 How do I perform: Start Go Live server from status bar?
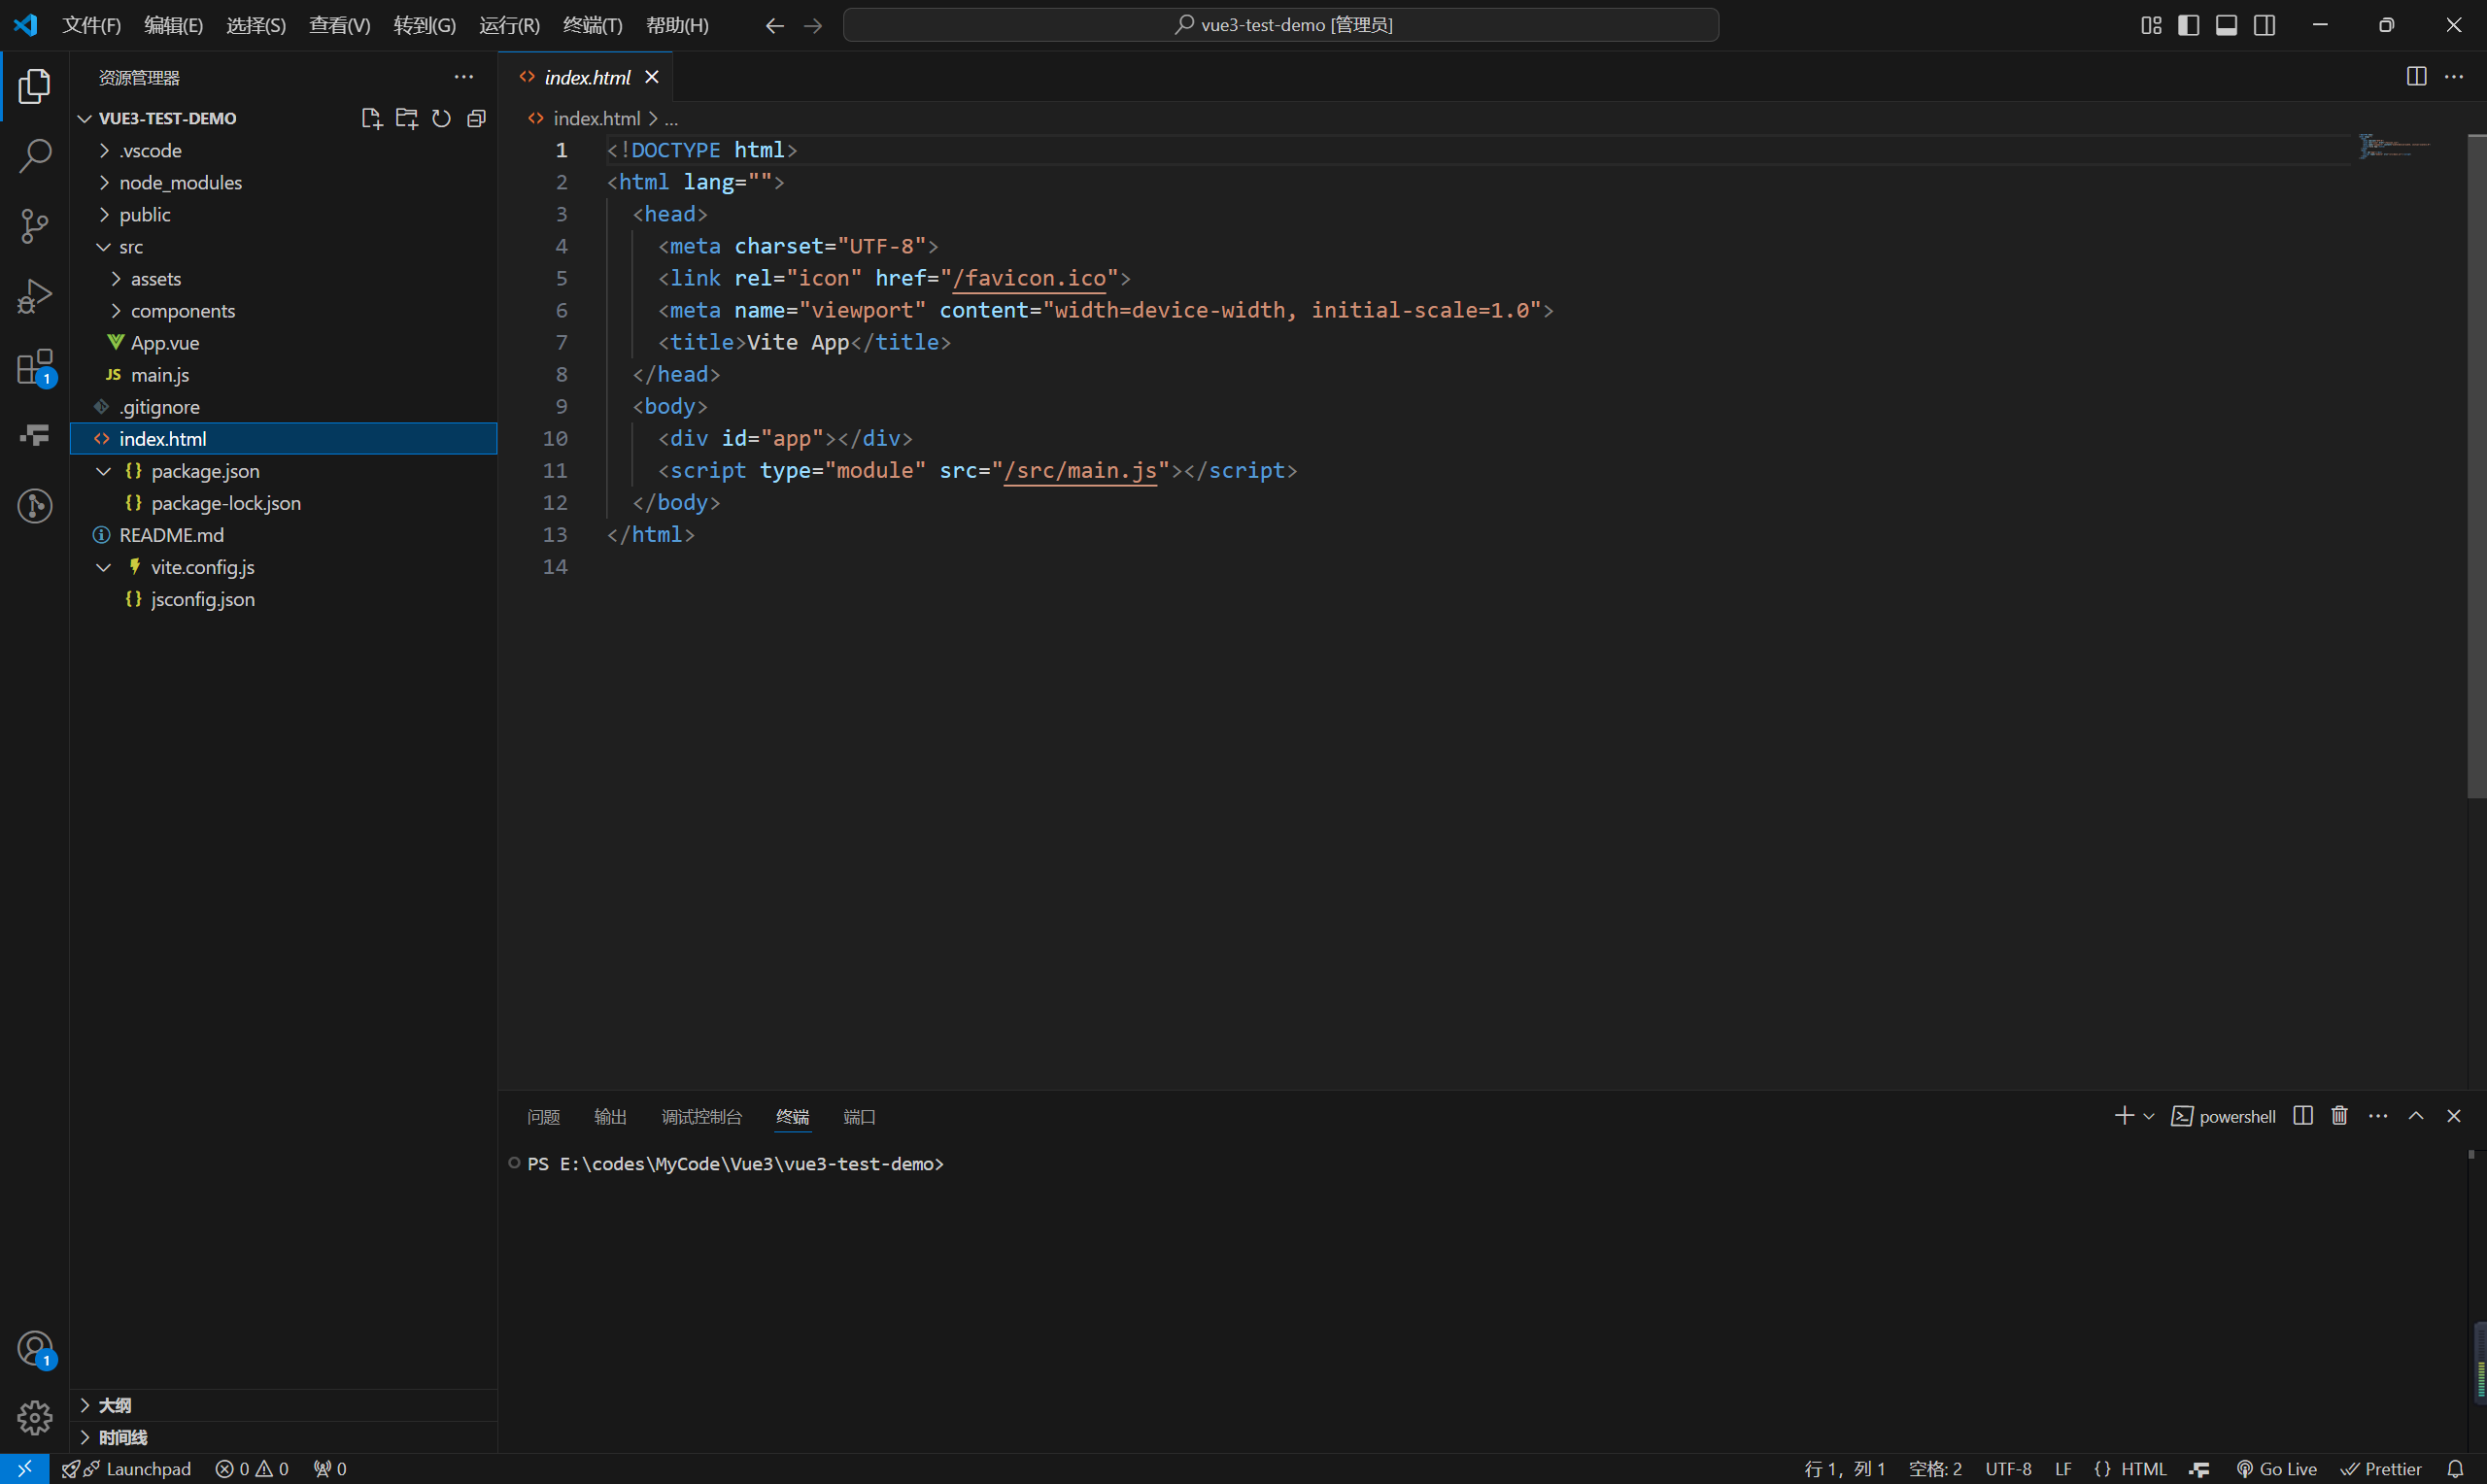pyautogui.click(x=2277, y=1468)
